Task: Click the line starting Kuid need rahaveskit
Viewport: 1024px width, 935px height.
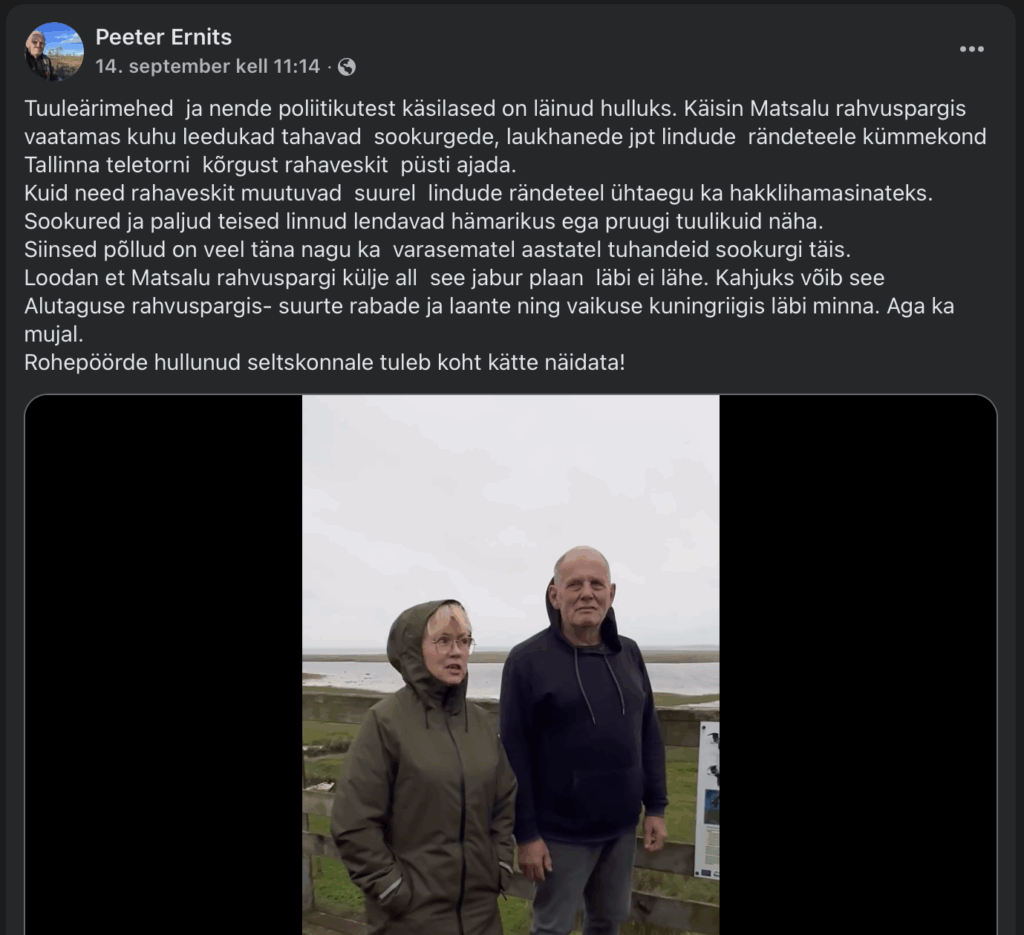Action: [x=479, y=193]
